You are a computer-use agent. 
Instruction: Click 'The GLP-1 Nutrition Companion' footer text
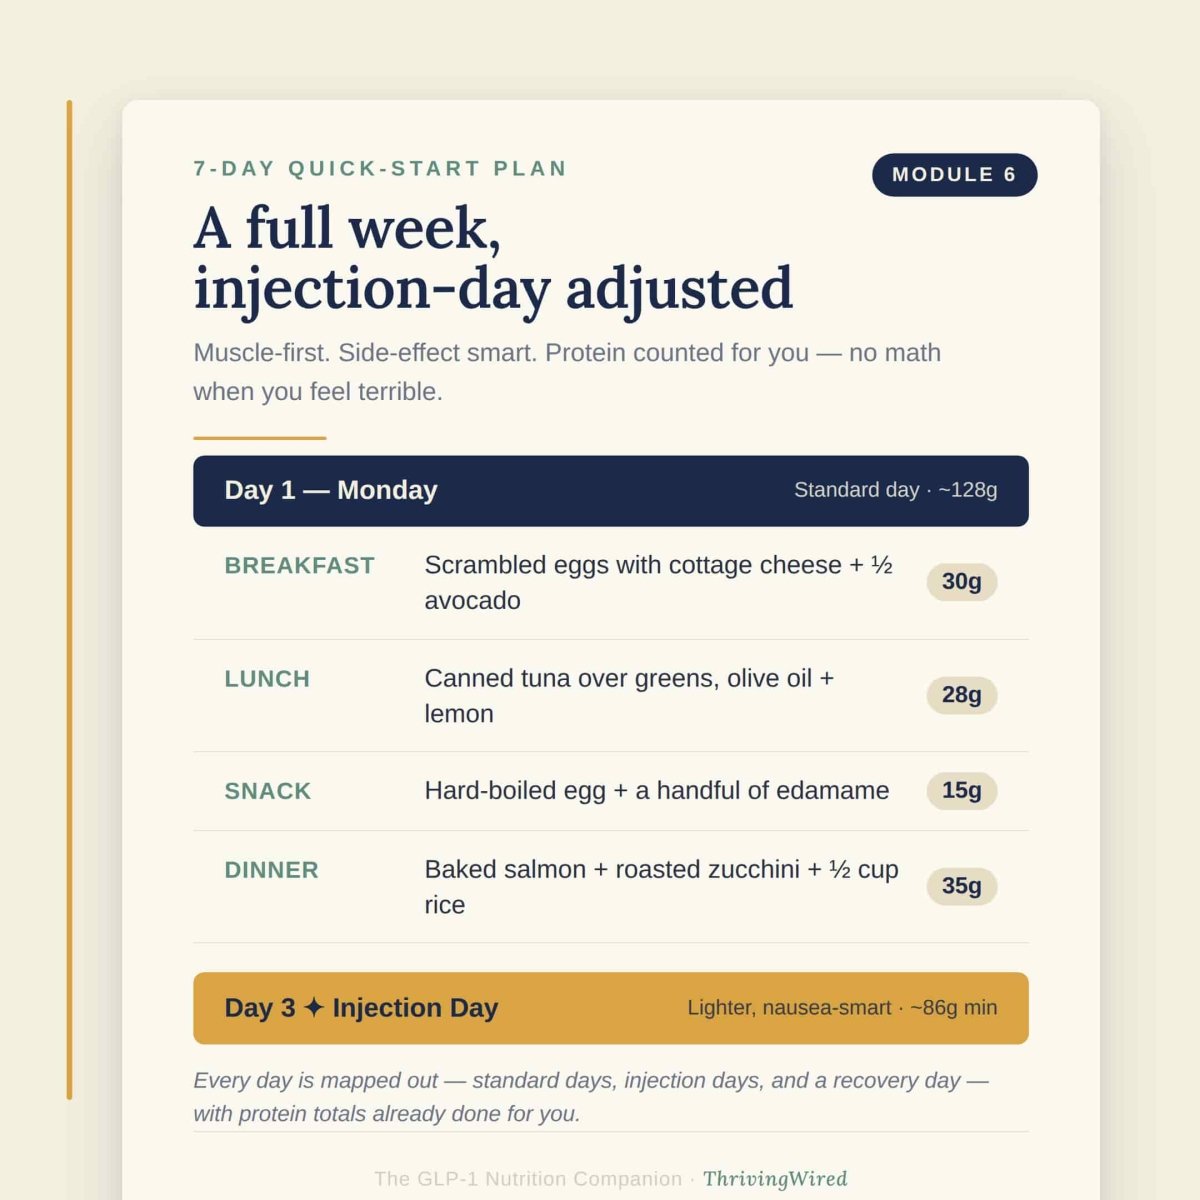point(528,1179)
